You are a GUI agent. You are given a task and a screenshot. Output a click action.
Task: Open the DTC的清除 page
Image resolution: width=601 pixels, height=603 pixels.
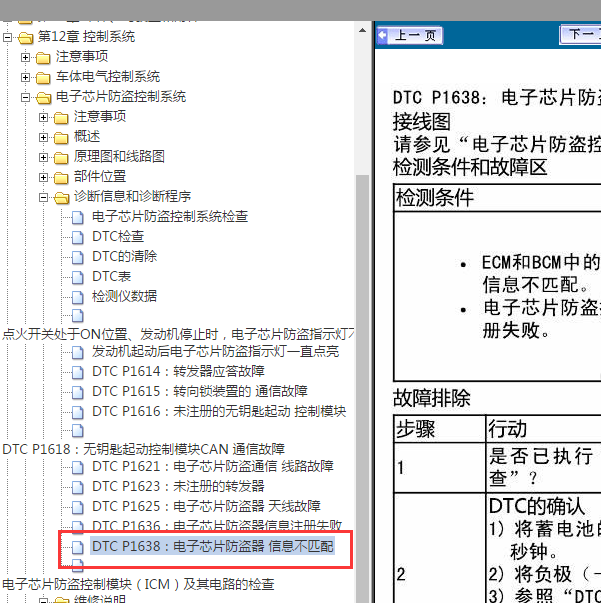[x=125, y=257]
